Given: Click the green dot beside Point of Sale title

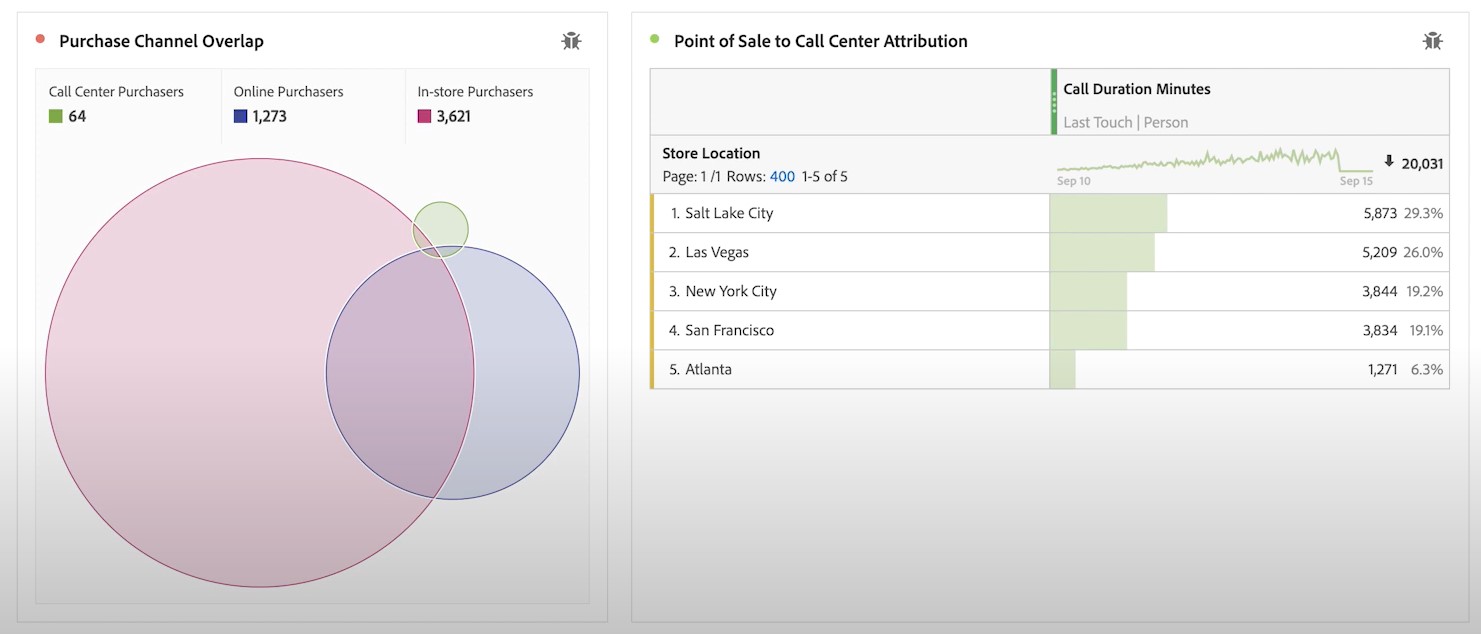Looking at the screenshot, I should (655, 40).
